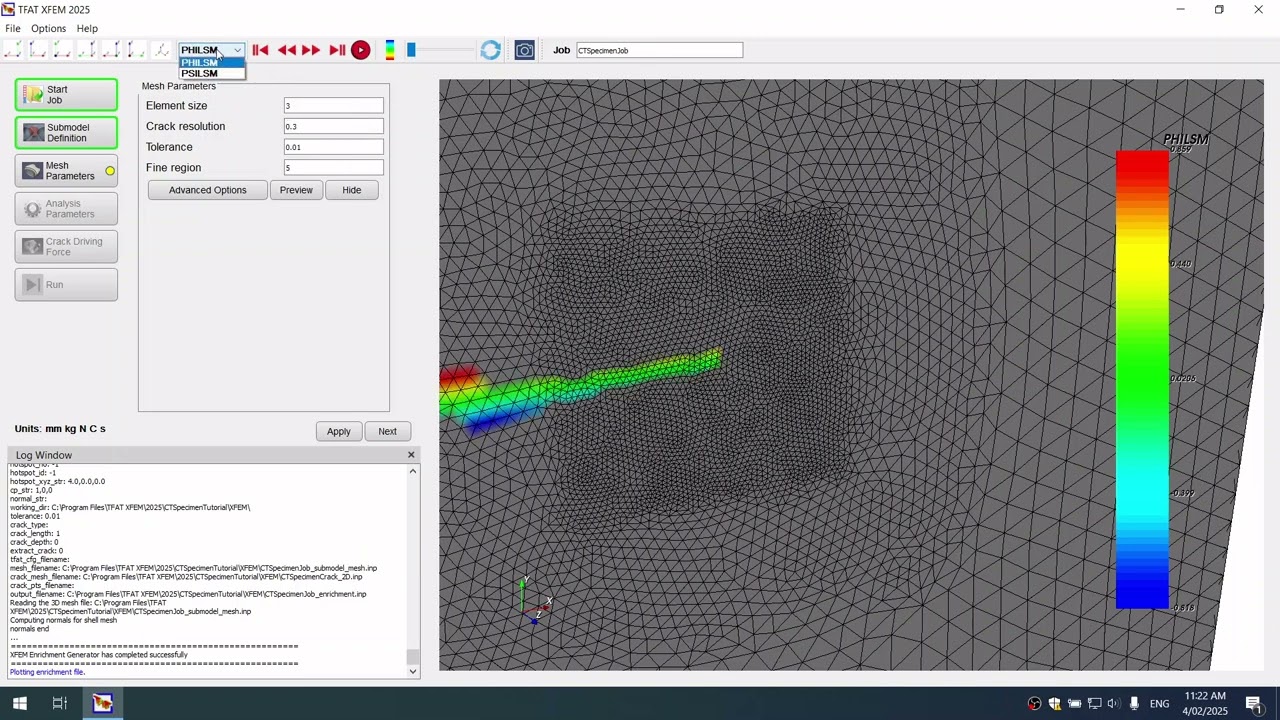The image size is (1280, 720).
Task: Click the Apply button
Action: pyautogui.click(x=339, y=431)
